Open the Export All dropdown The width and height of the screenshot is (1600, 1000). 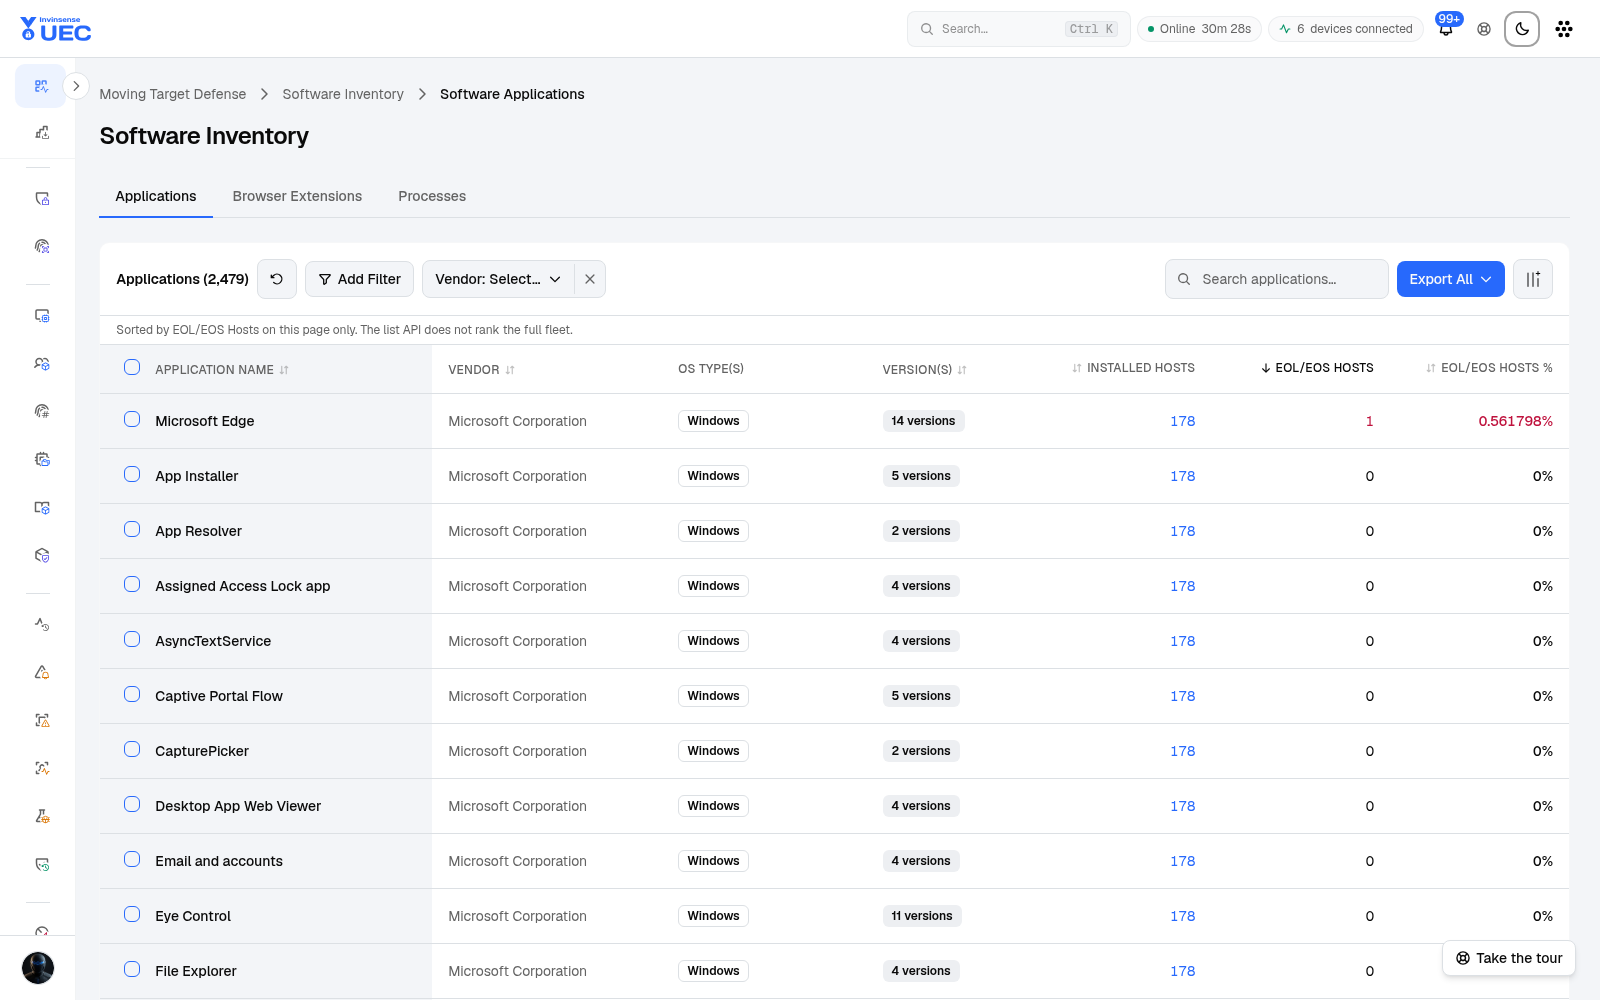[x=1450, y=279]
